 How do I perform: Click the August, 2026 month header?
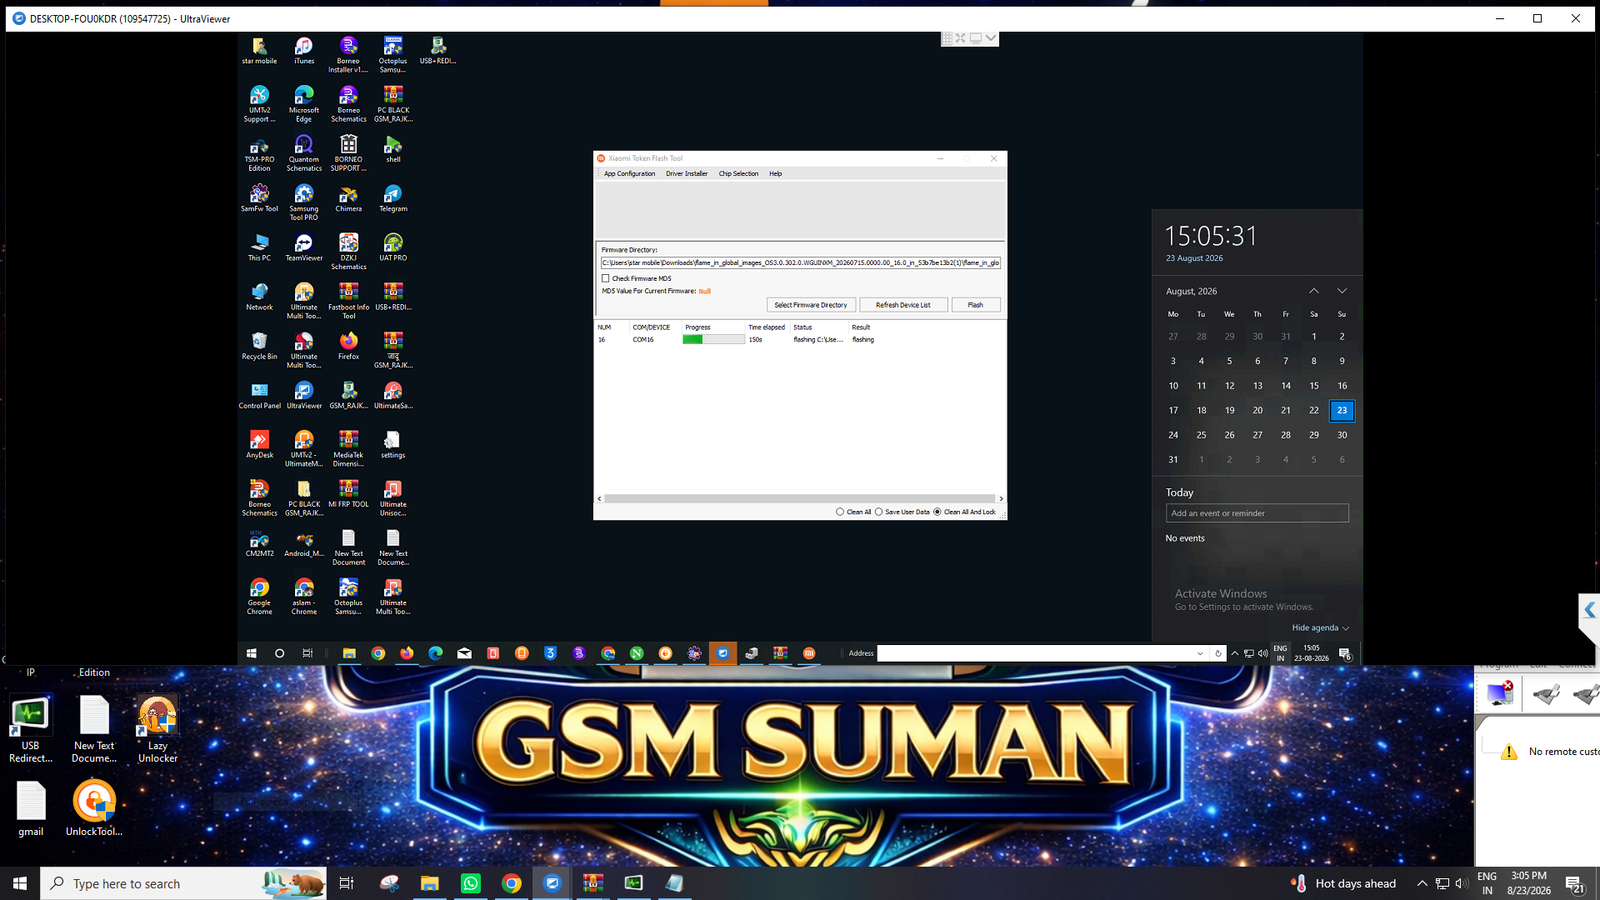pyautogui.click(x=1191, y=291)
